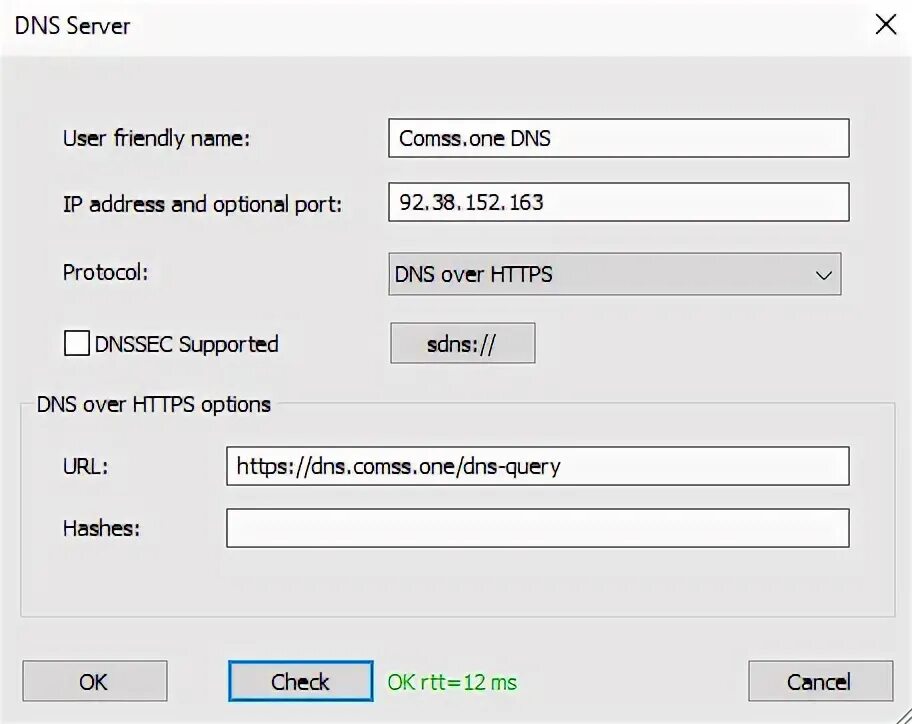Click the sdns:// button

(462, 343)
